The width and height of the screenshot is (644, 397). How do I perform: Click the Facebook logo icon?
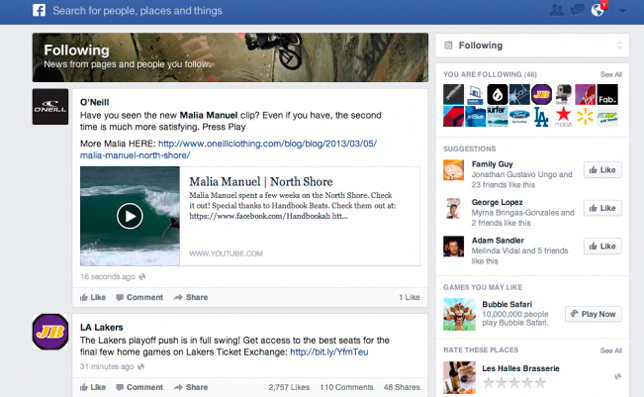coord(39,10)
